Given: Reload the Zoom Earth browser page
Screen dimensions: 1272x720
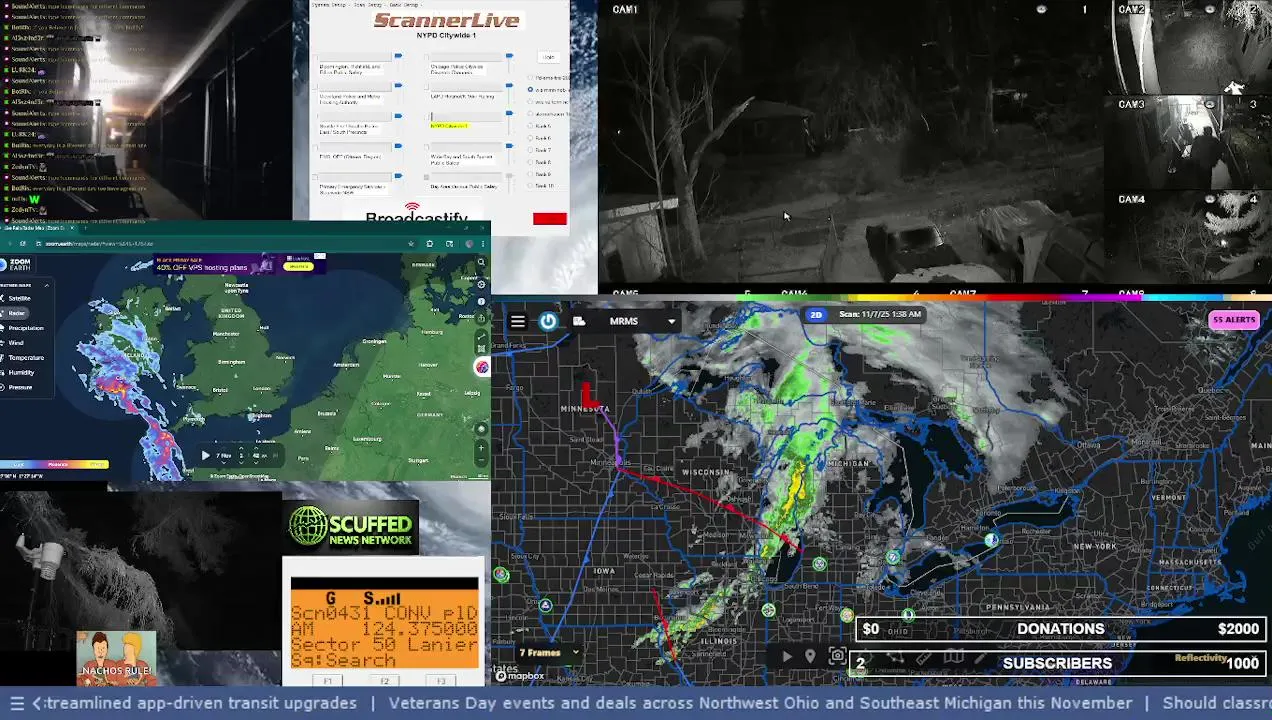Looking at the screenshot, I should pyautogui.click(x=22, y=243).
